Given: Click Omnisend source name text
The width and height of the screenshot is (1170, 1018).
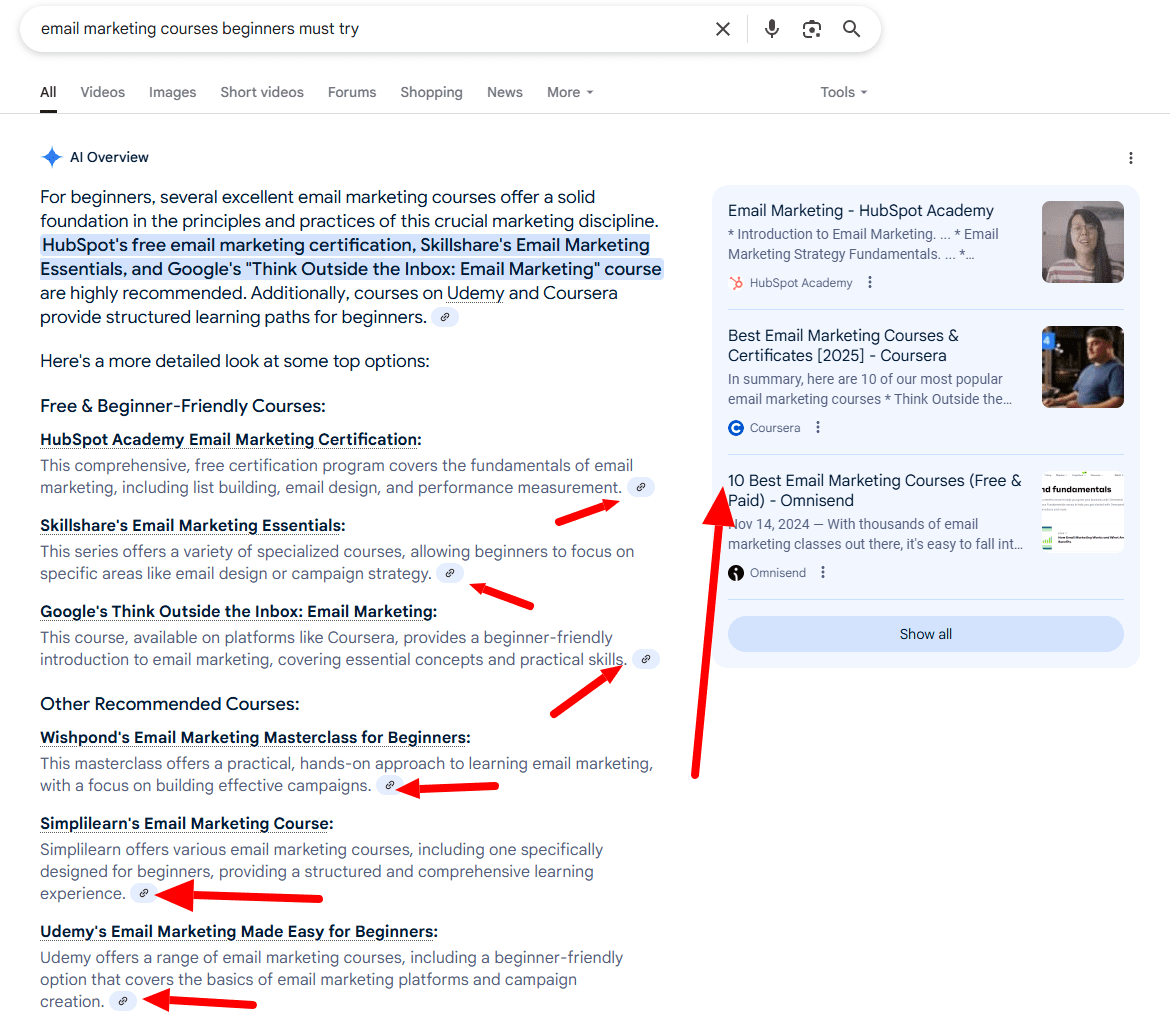Looking at the screenshot, I should pos(778,572).
